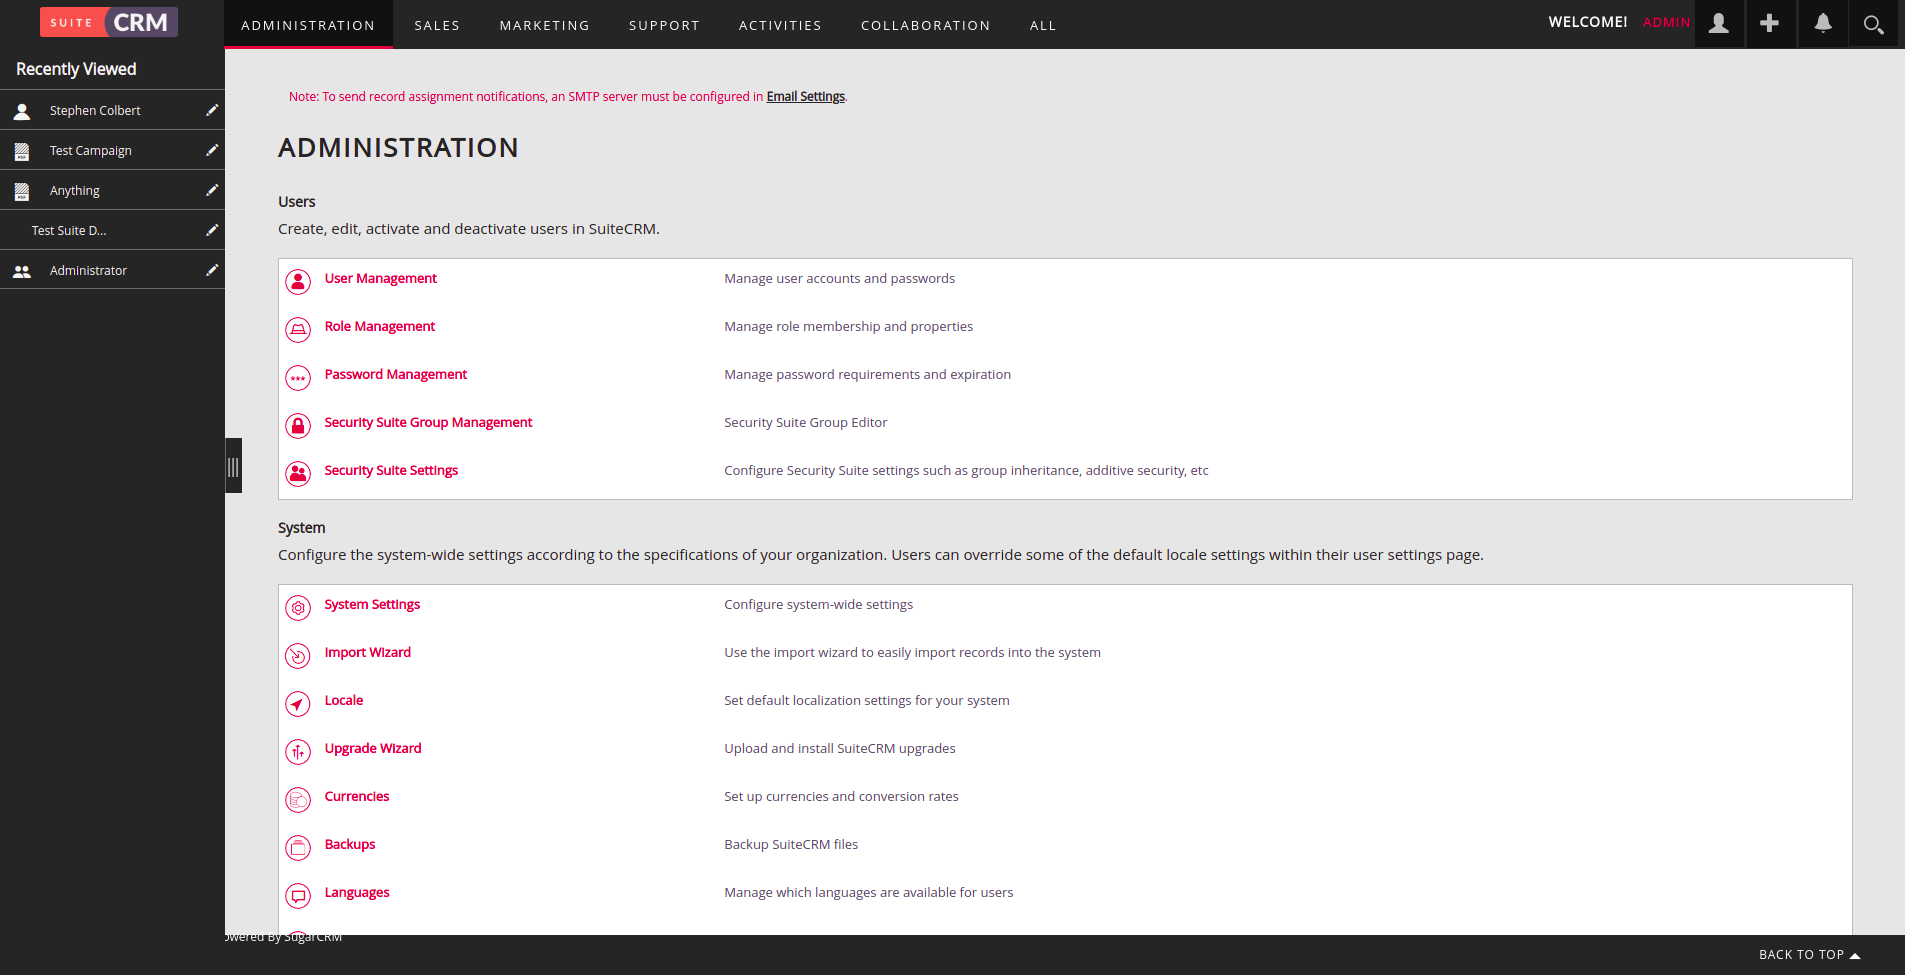Click the ADMIN user name link
The height and width of the screenshot is (975, 1905).
(1666, 22)
